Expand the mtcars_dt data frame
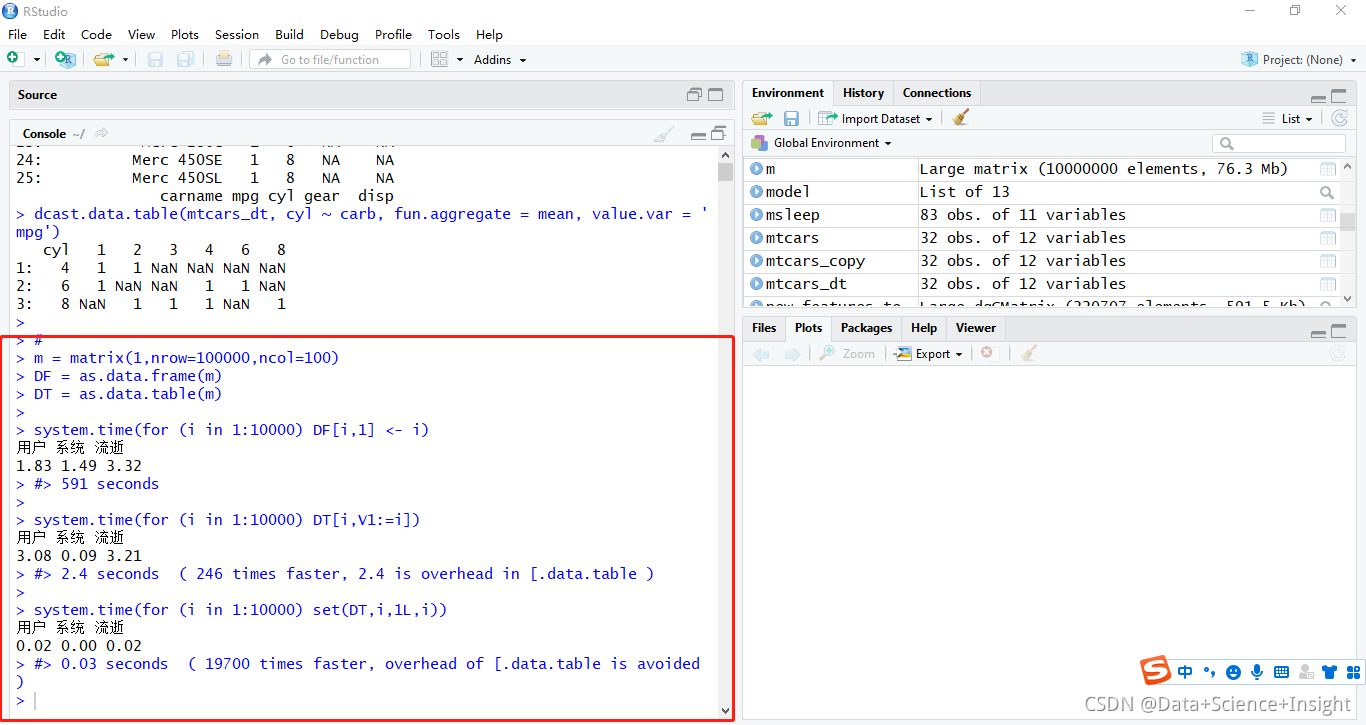Viewport: 1366px width, 725px height. (x=757, y=284)
